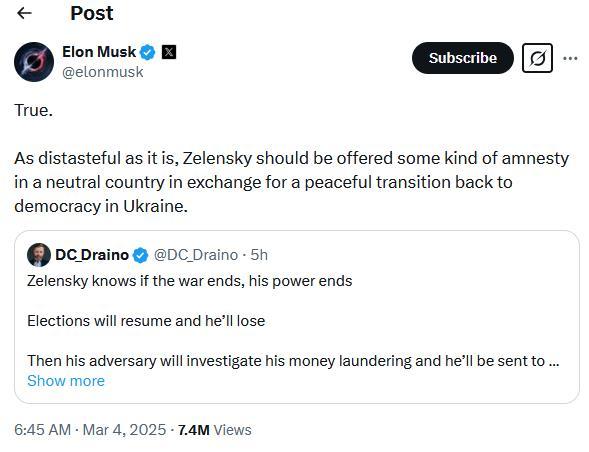
Task: Open the DC_Draino display name
Action: point(92,255)
